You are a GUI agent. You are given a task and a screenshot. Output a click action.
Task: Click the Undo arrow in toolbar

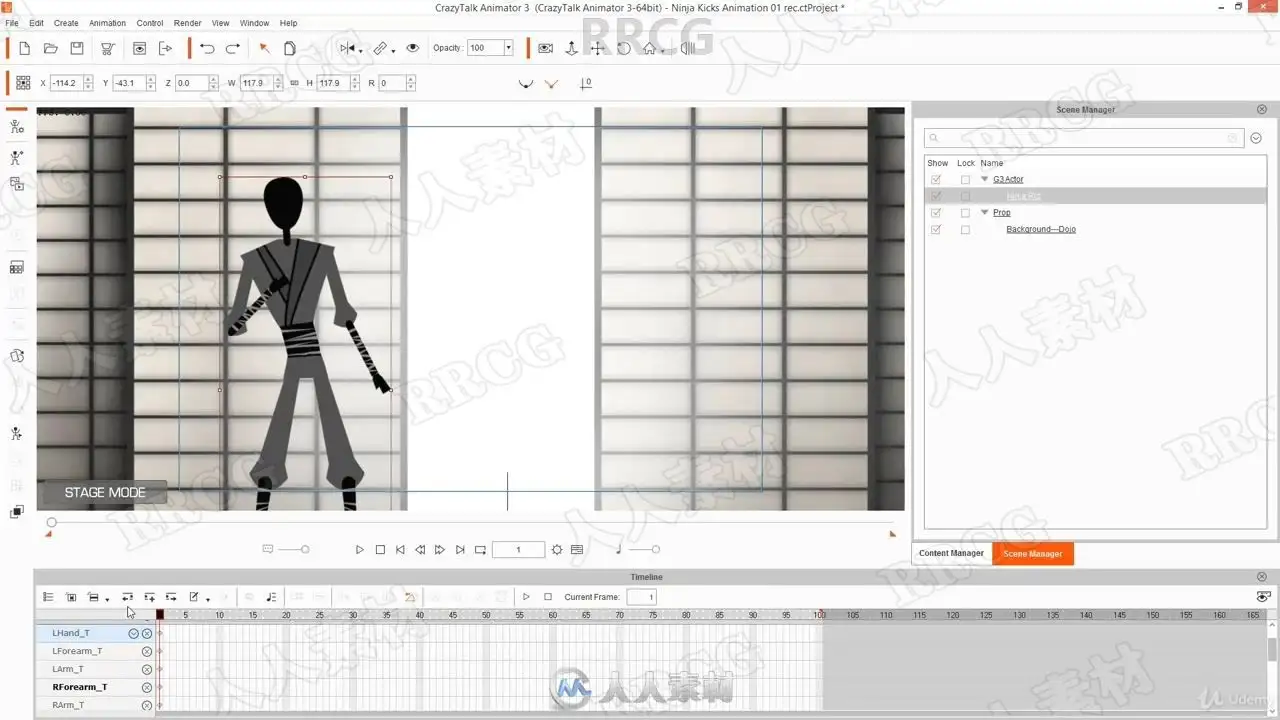coord(207,48)
